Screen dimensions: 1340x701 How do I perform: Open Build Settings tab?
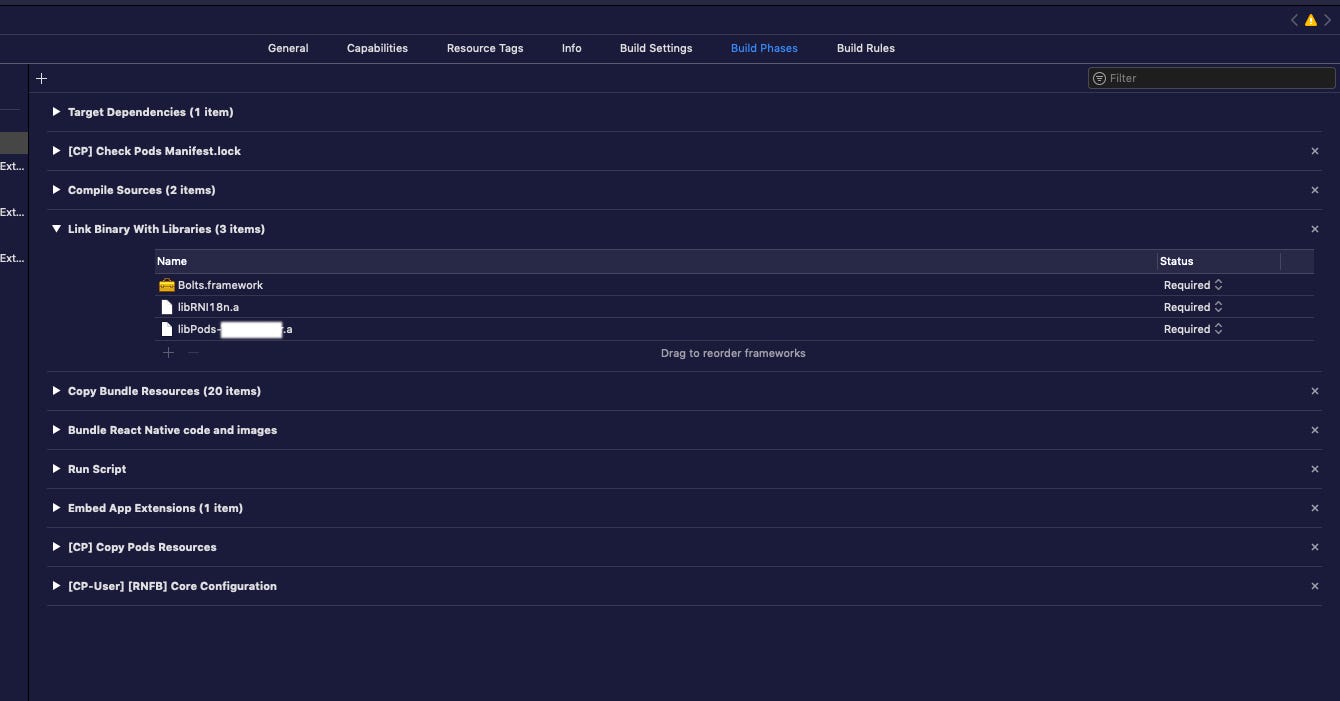(x=656, y=48)
